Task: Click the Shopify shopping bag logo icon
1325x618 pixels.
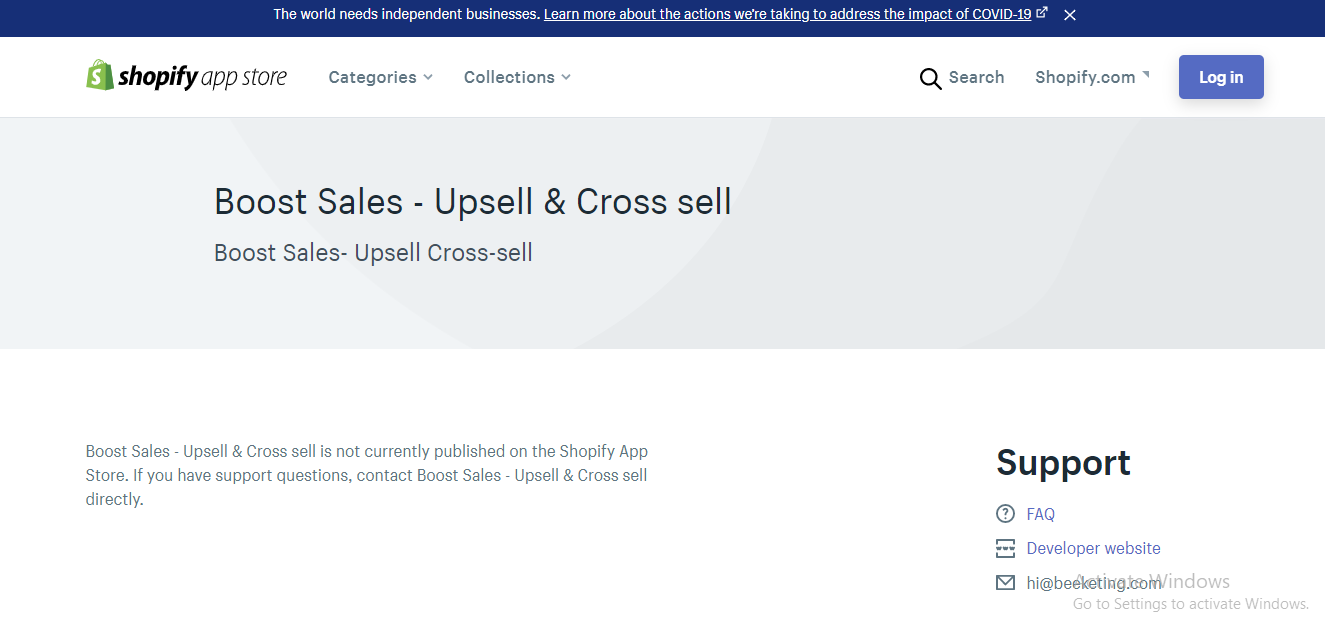Action: [x=100, y=75]
